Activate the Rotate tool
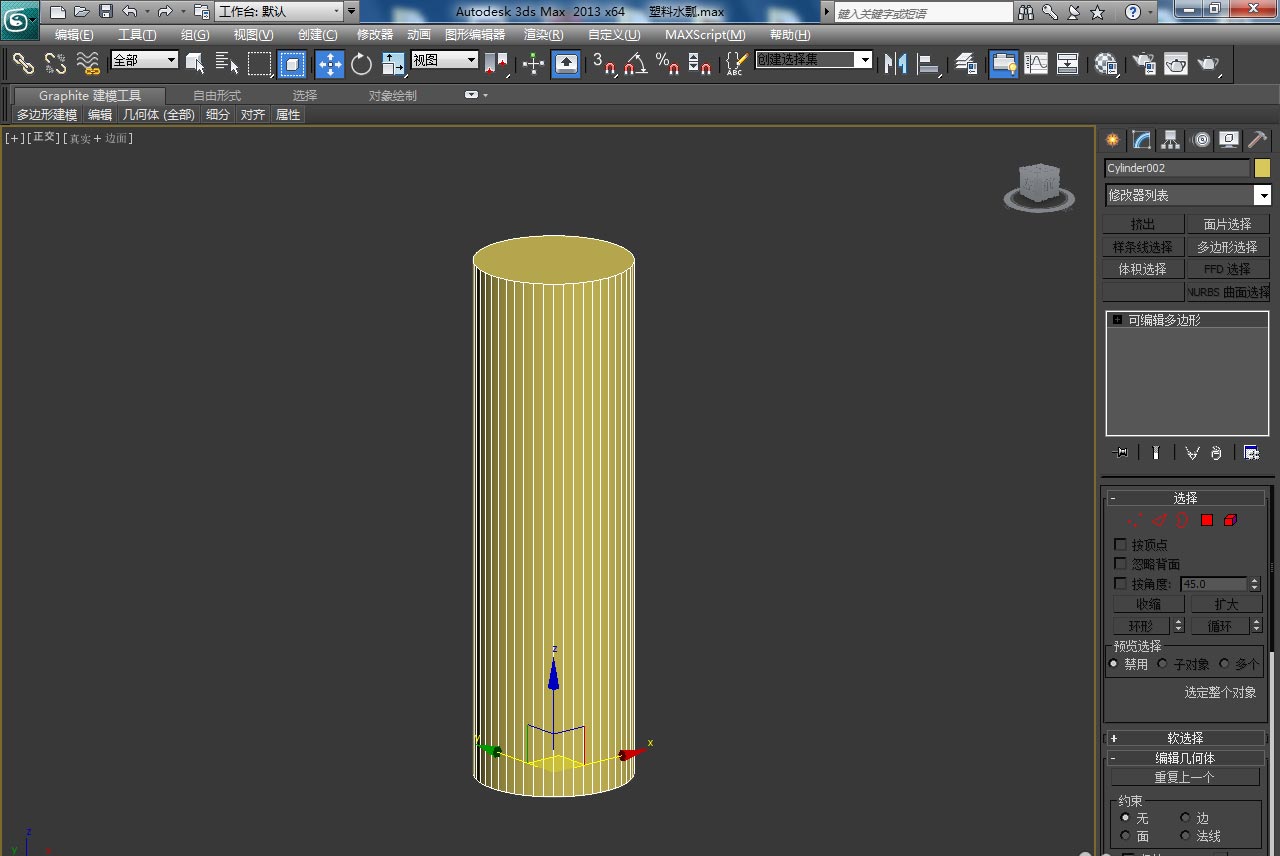This screenshot has height=856, width=1280. point(361,64)
